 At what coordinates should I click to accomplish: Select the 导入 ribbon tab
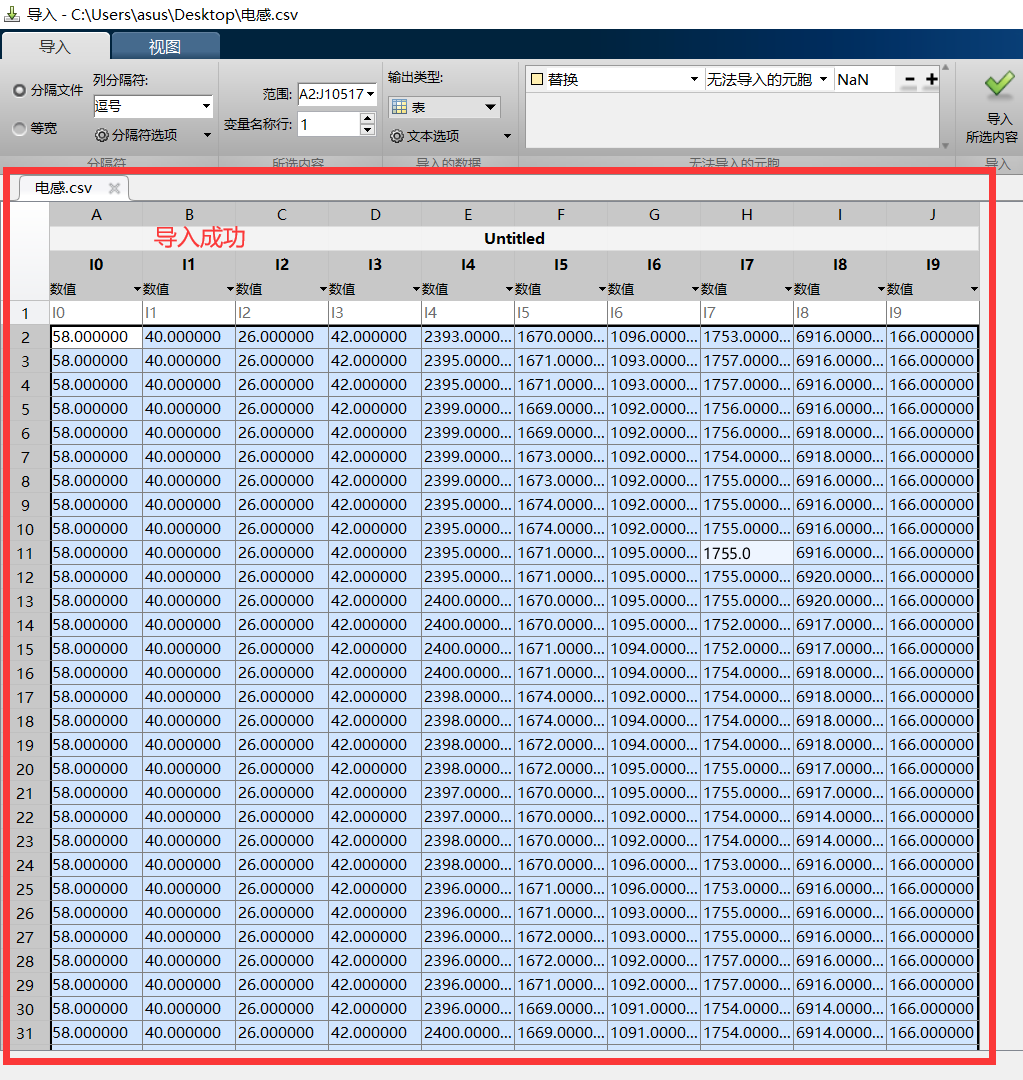(x=55, y=45)
